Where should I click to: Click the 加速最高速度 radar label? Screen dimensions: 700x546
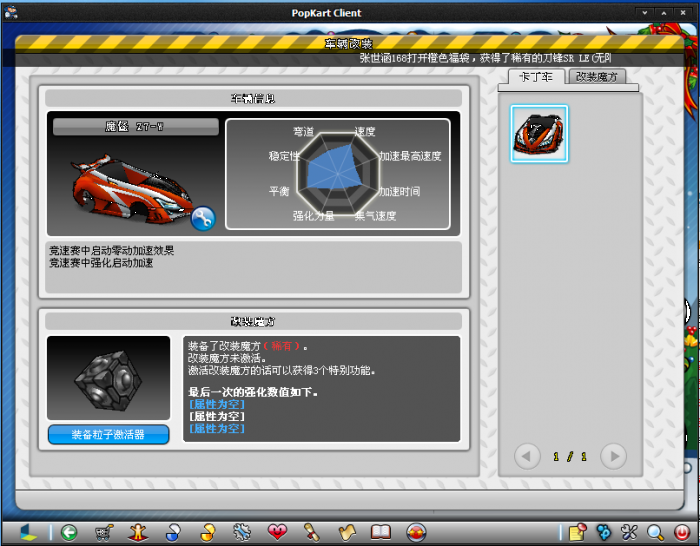tap(410, 156)
